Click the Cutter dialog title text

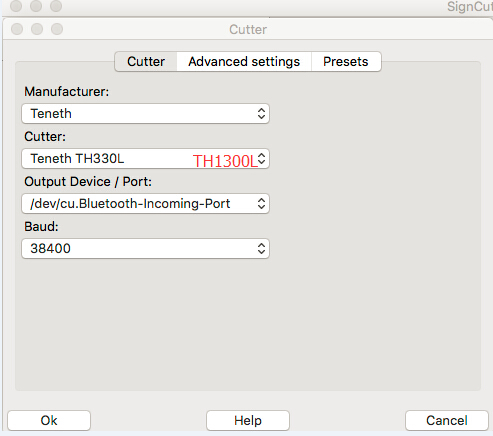coord(248,30)
